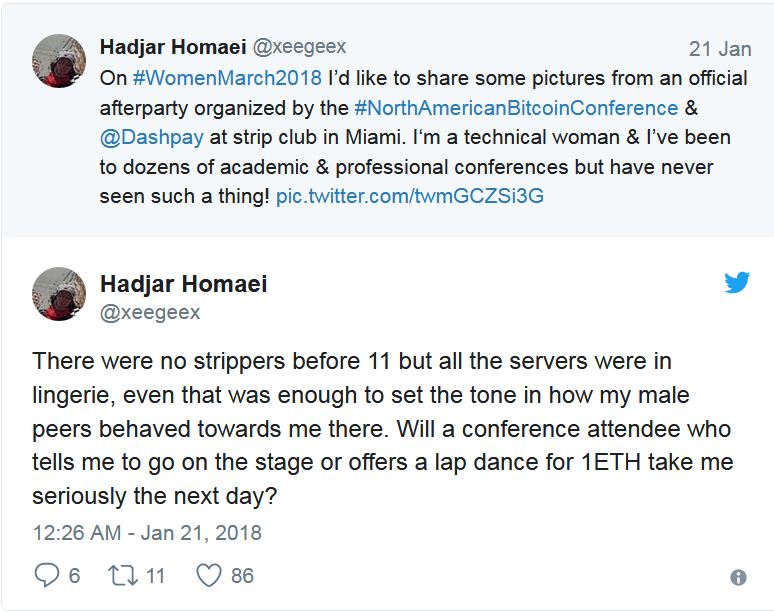Image resolution: width=774 pixels, height=612 pixels.
Task: Open the pic.twitter.com/twmGCZSi3G picture link
Action: click(x=409, y=195)
